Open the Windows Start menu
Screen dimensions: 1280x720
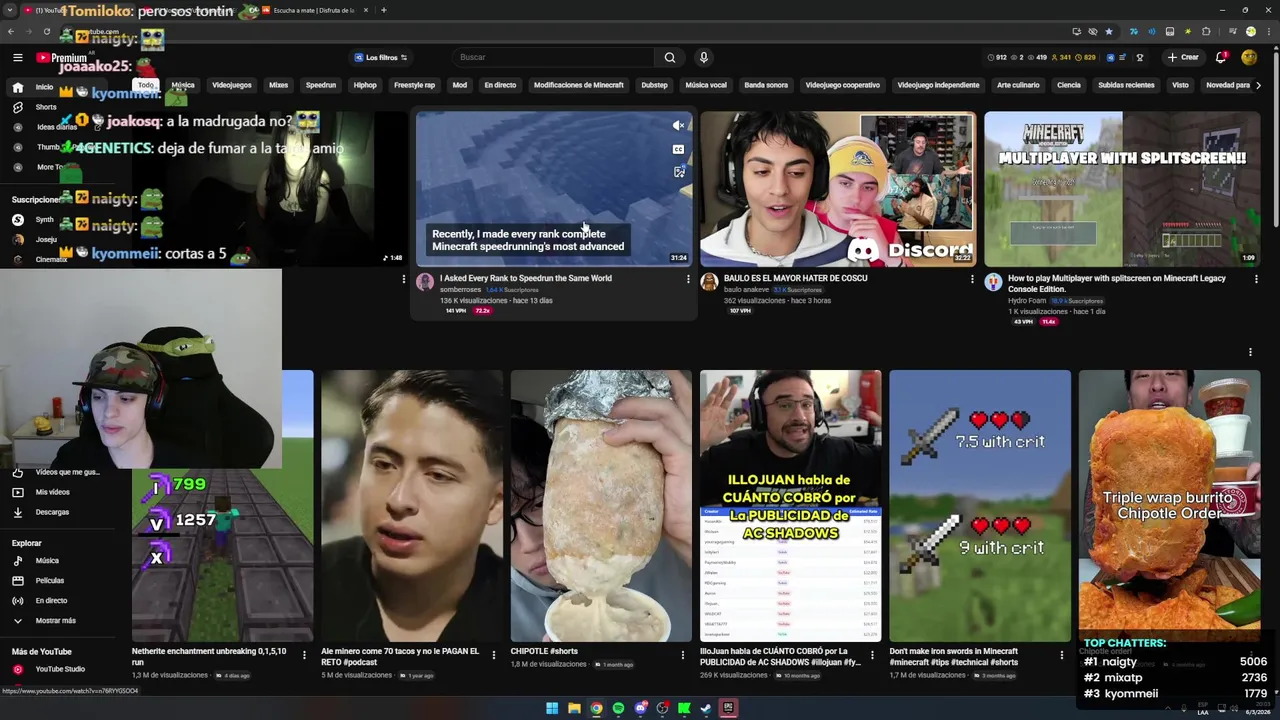[x=552, y=708]
